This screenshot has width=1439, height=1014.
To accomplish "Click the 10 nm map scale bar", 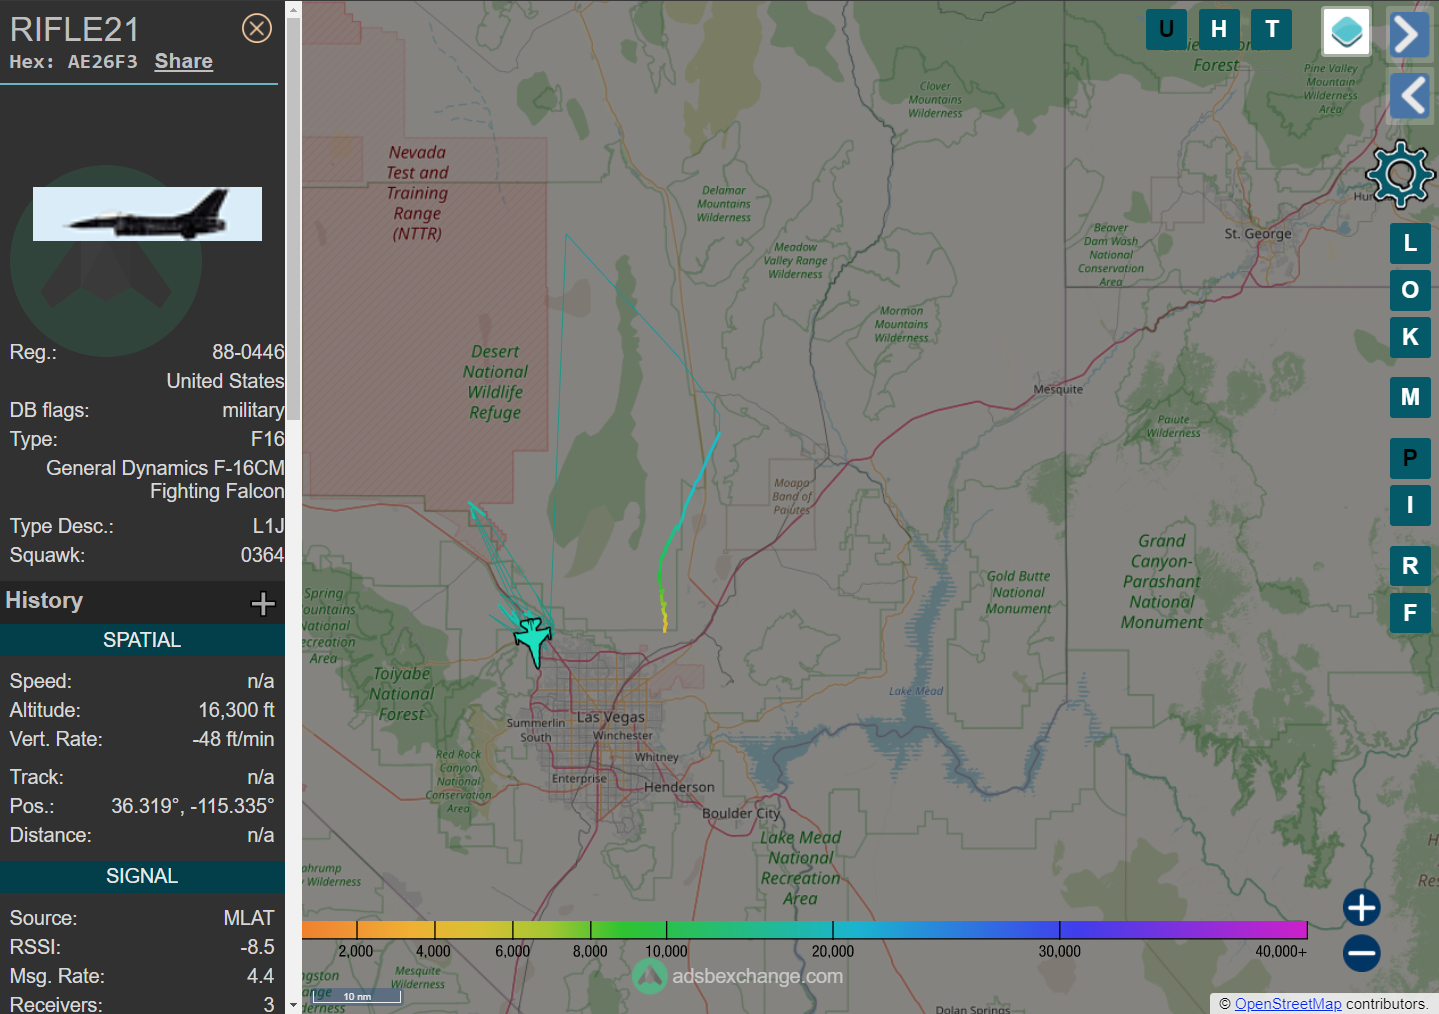I will pos(357,996).
